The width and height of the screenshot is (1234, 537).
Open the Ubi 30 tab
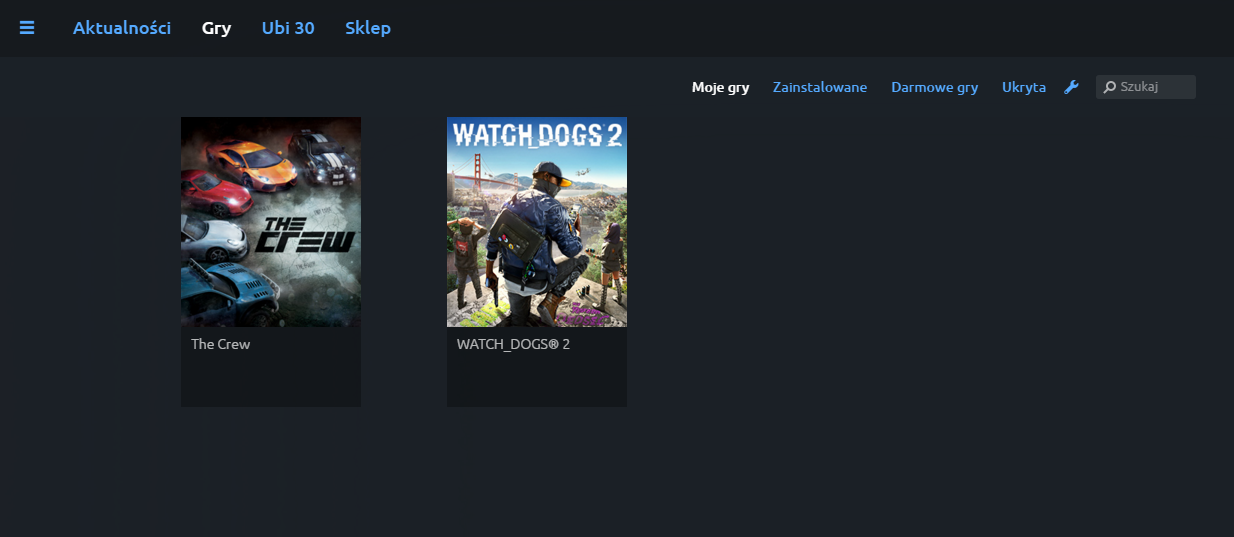coord(288,28)
